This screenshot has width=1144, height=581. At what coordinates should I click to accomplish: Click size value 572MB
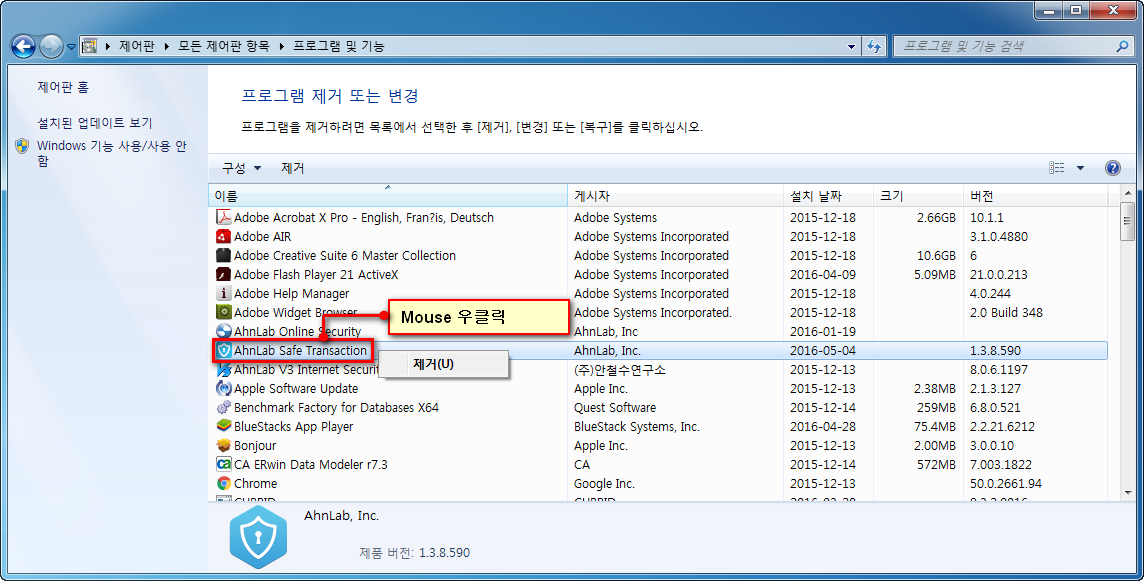click(936, 464)
